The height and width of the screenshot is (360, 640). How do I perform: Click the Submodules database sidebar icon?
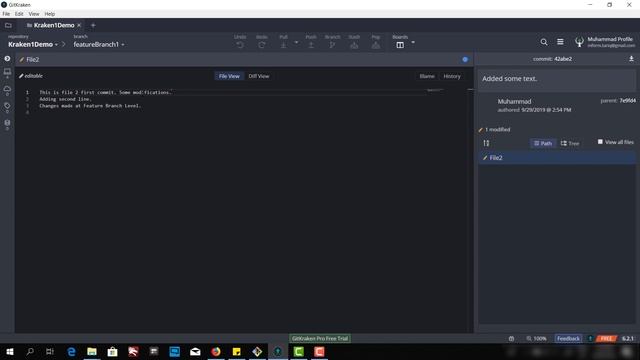(7, 122)
